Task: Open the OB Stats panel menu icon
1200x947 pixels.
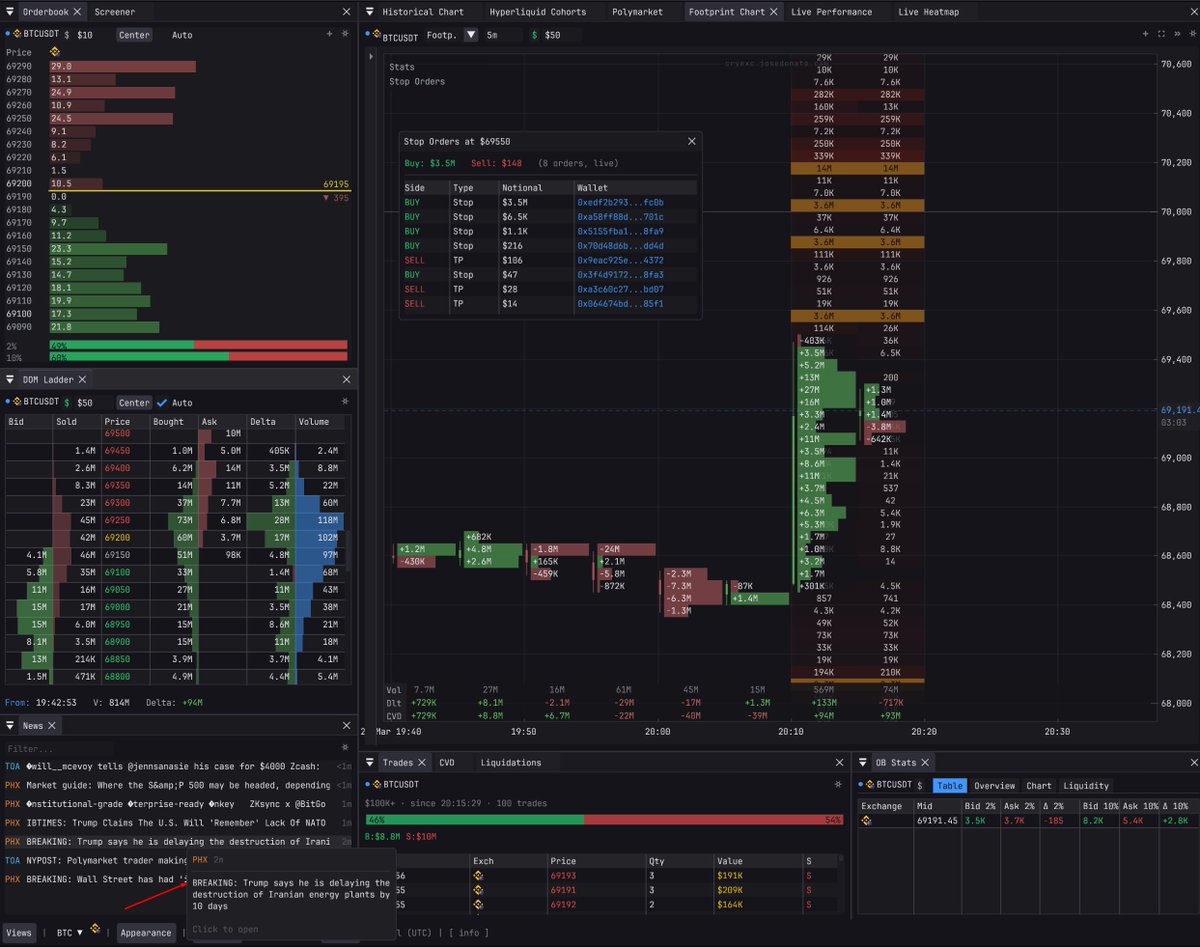Action: (x=864, y=762)
